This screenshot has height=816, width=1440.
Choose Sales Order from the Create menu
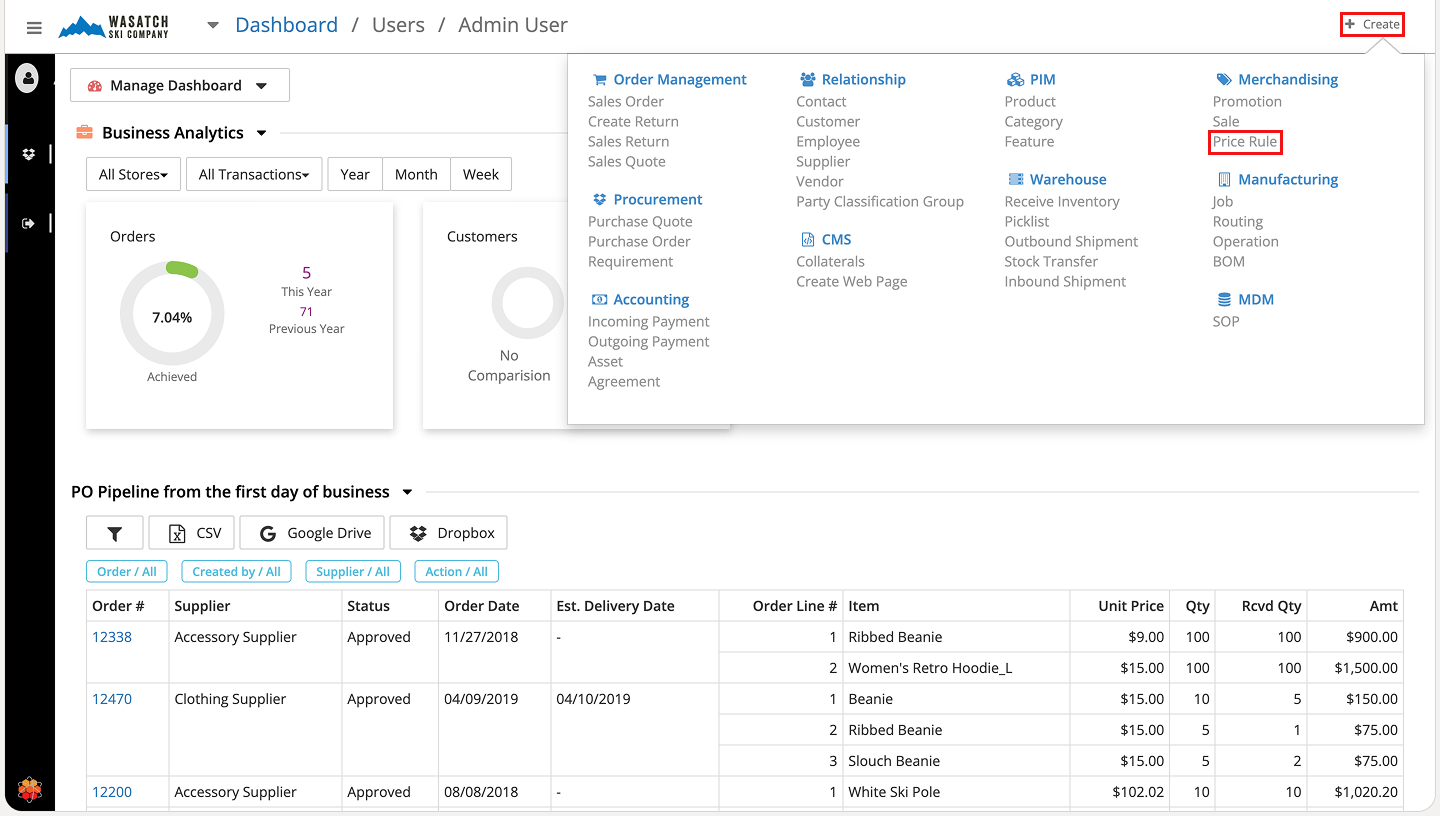tap(625, 102)
